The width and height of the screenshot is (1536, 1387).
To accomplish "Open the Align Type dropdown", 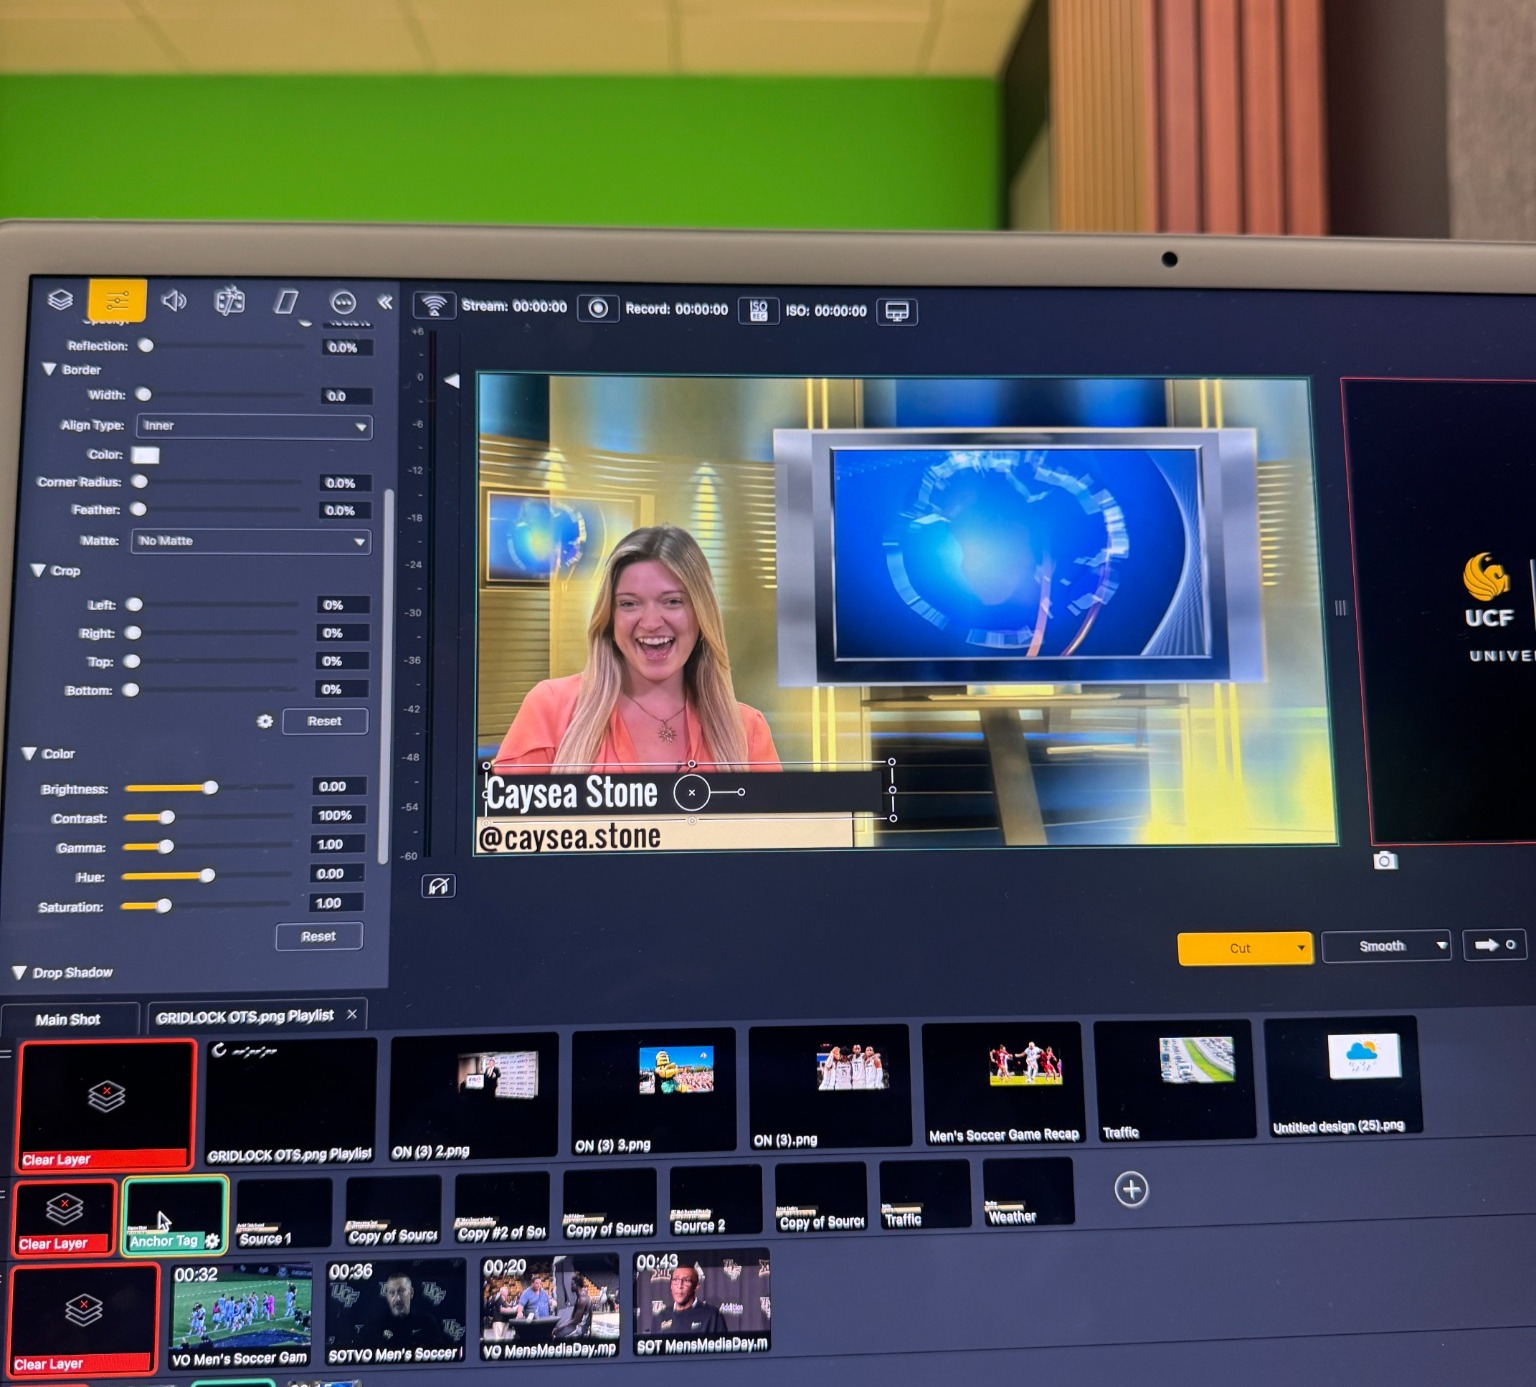I will coord(254,426).
